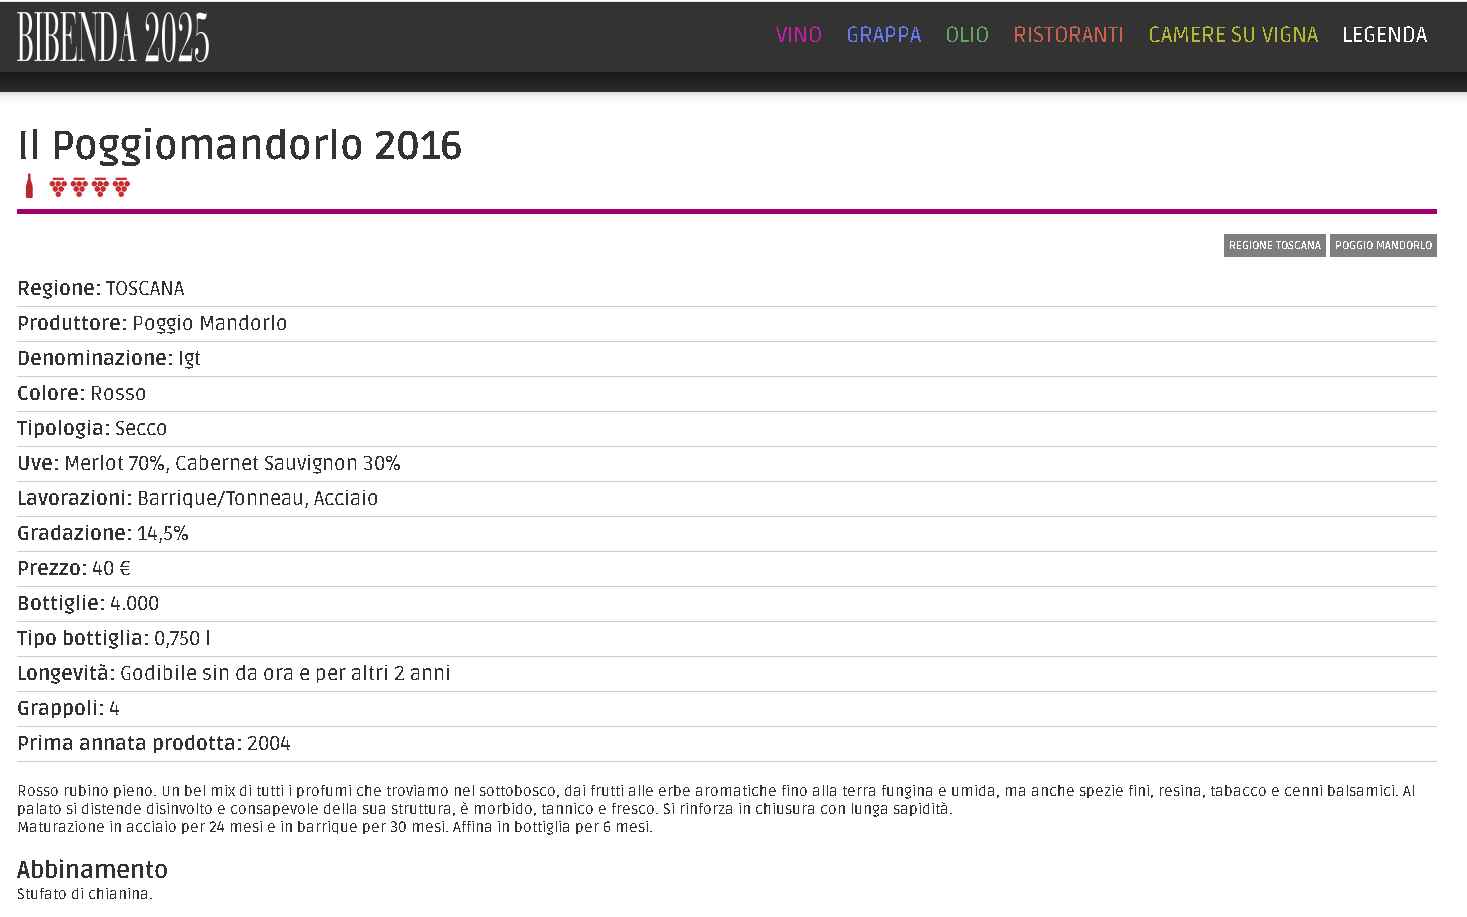Image resolution: width=1467 pixels, height=917 pixels.
Task: Click the Prima annata prodotta 2004 row
Action: pyautogui.click(x=154, y=743)
